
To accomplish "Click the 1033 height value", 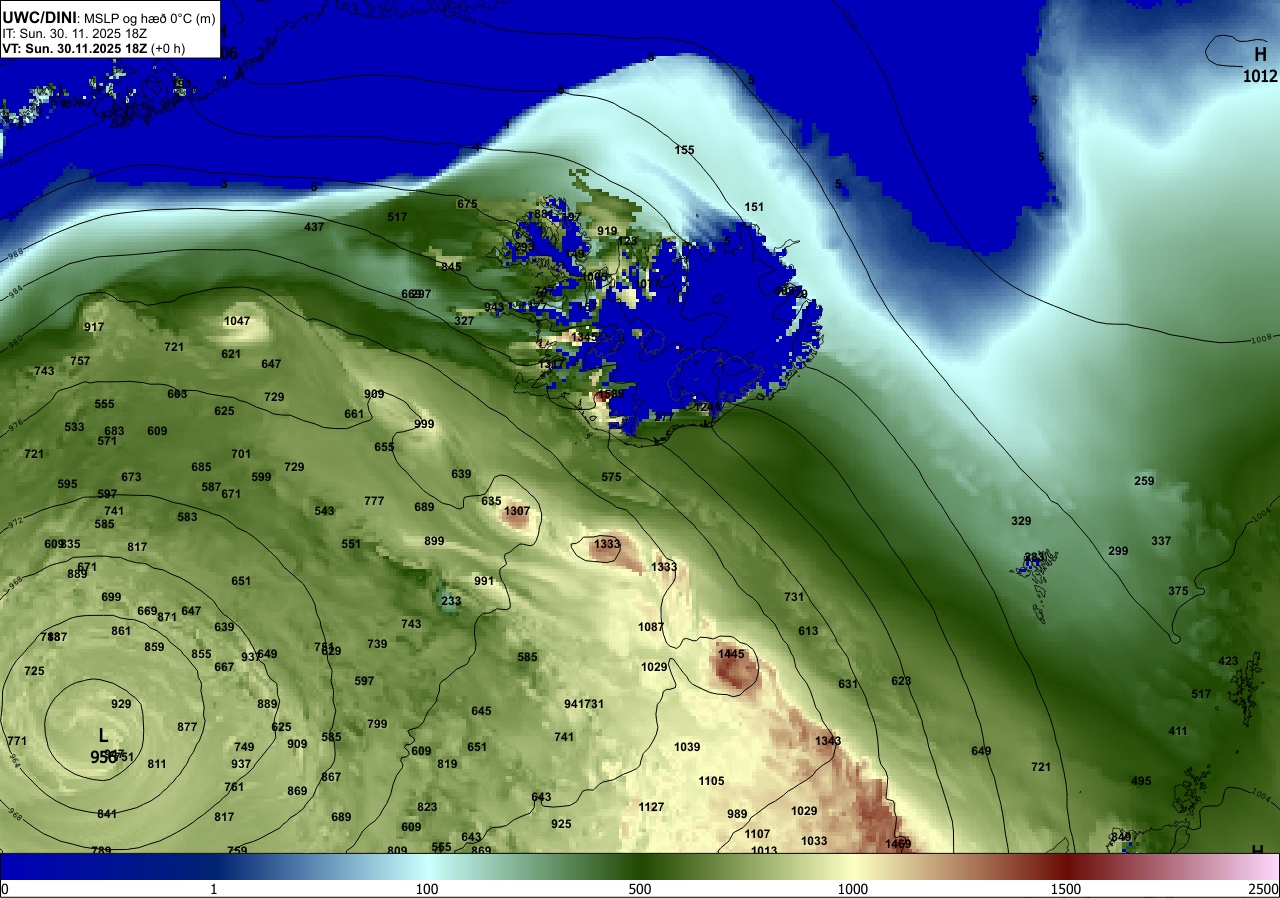I will (x=814, y=841).
